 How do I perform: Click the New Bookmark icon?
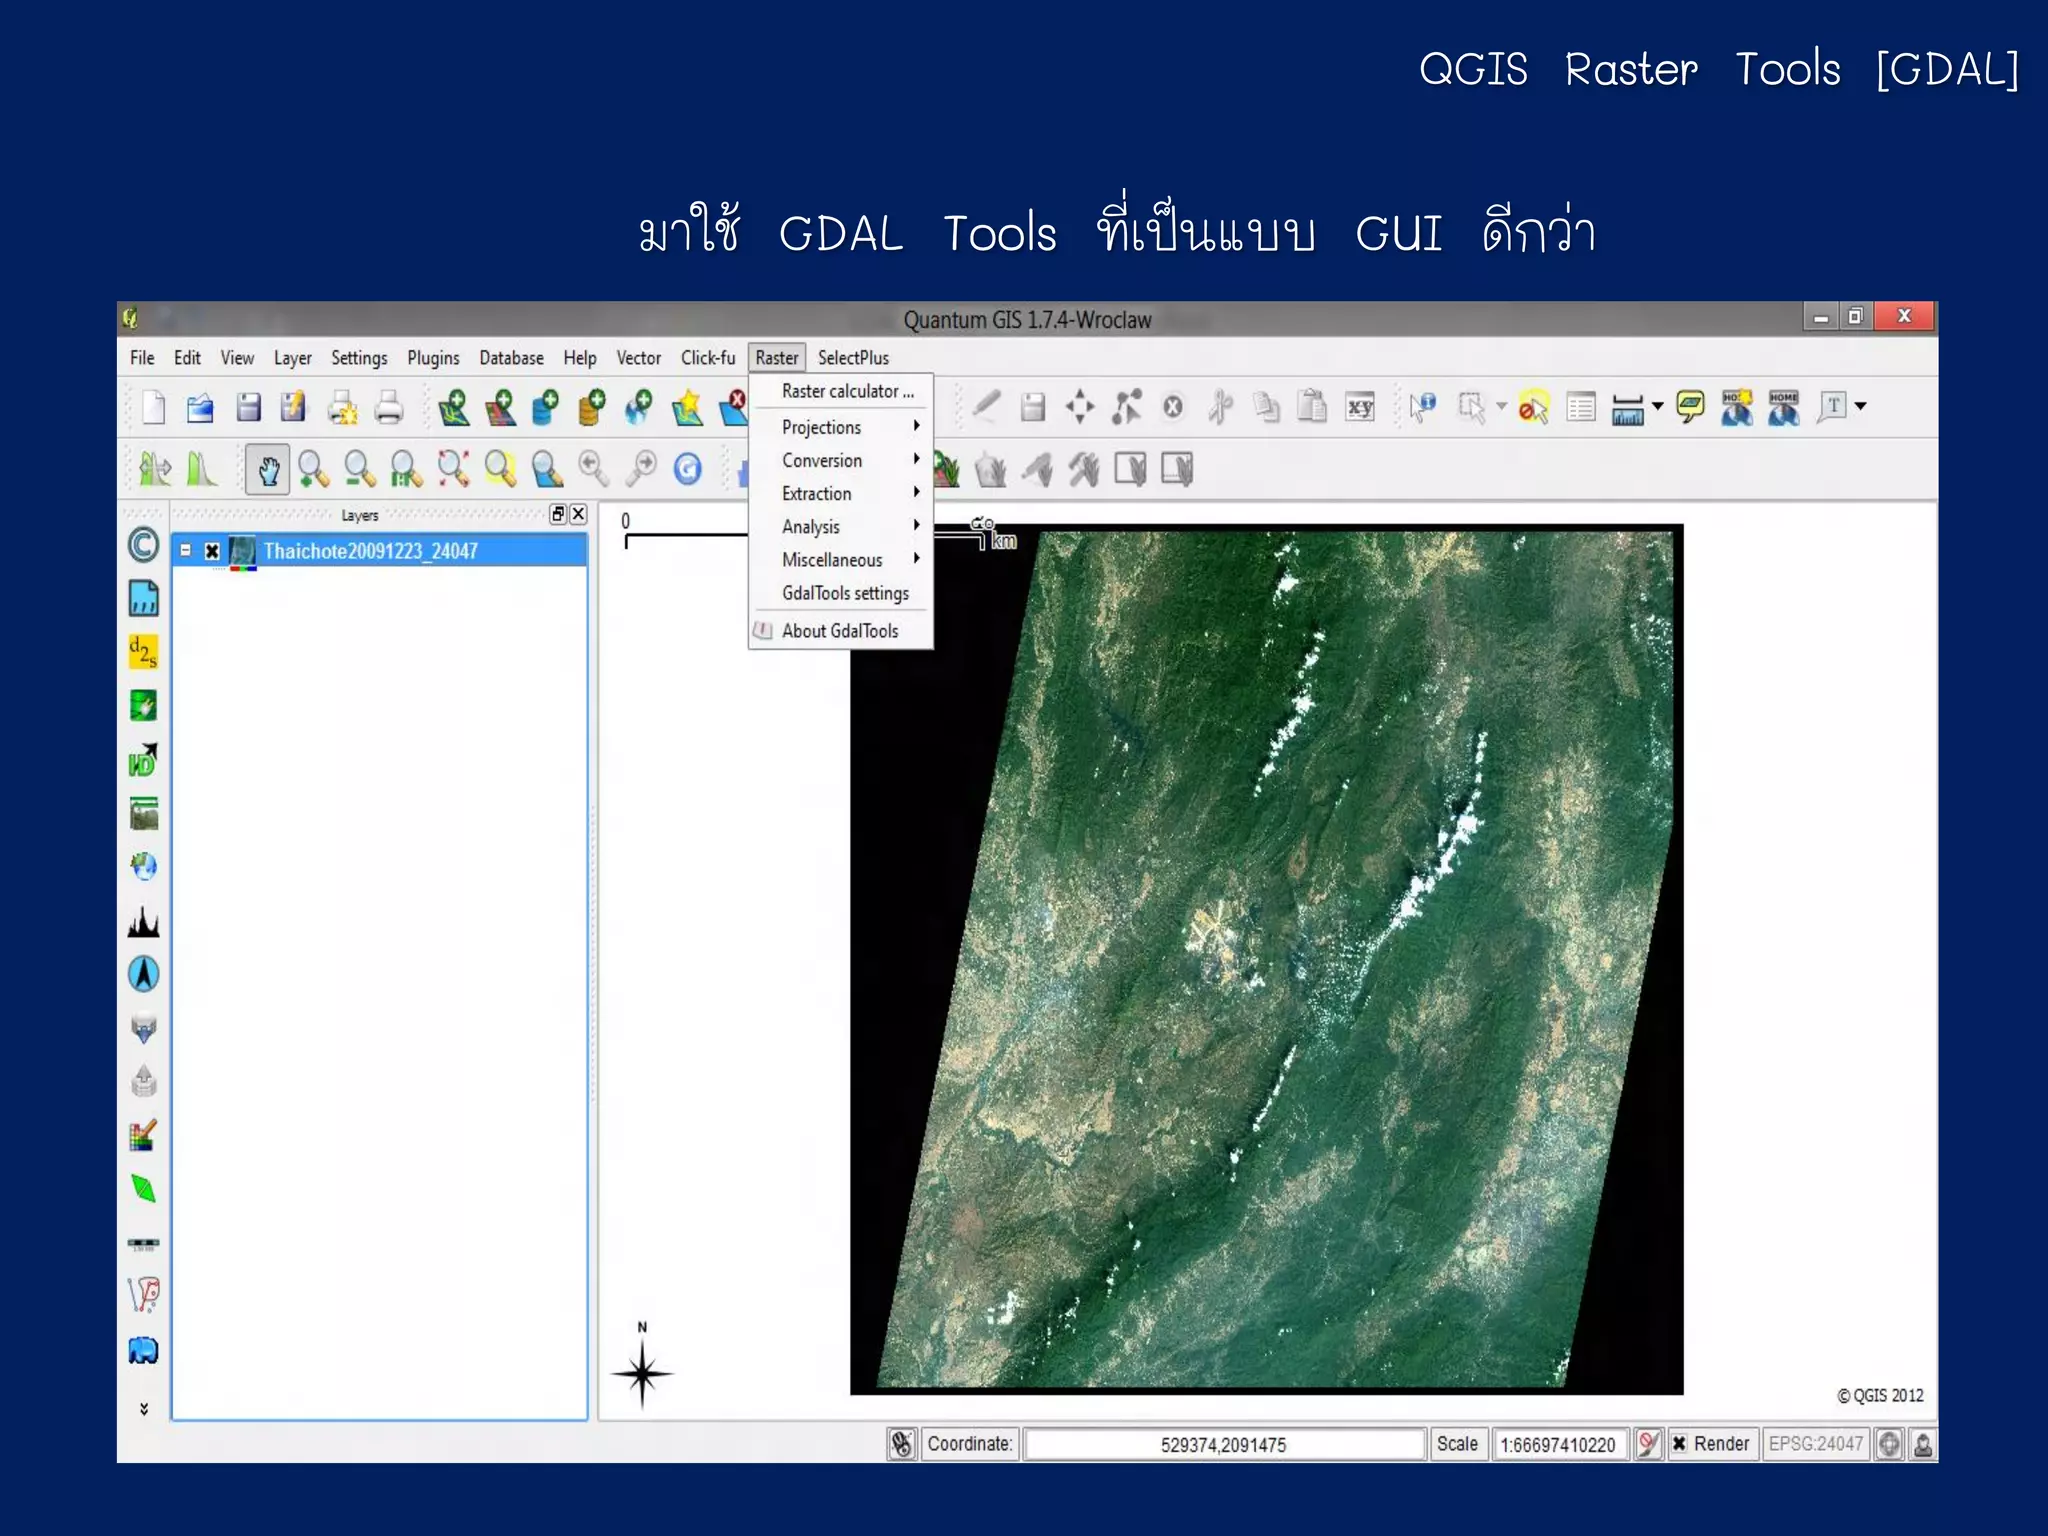point(1737,407)
